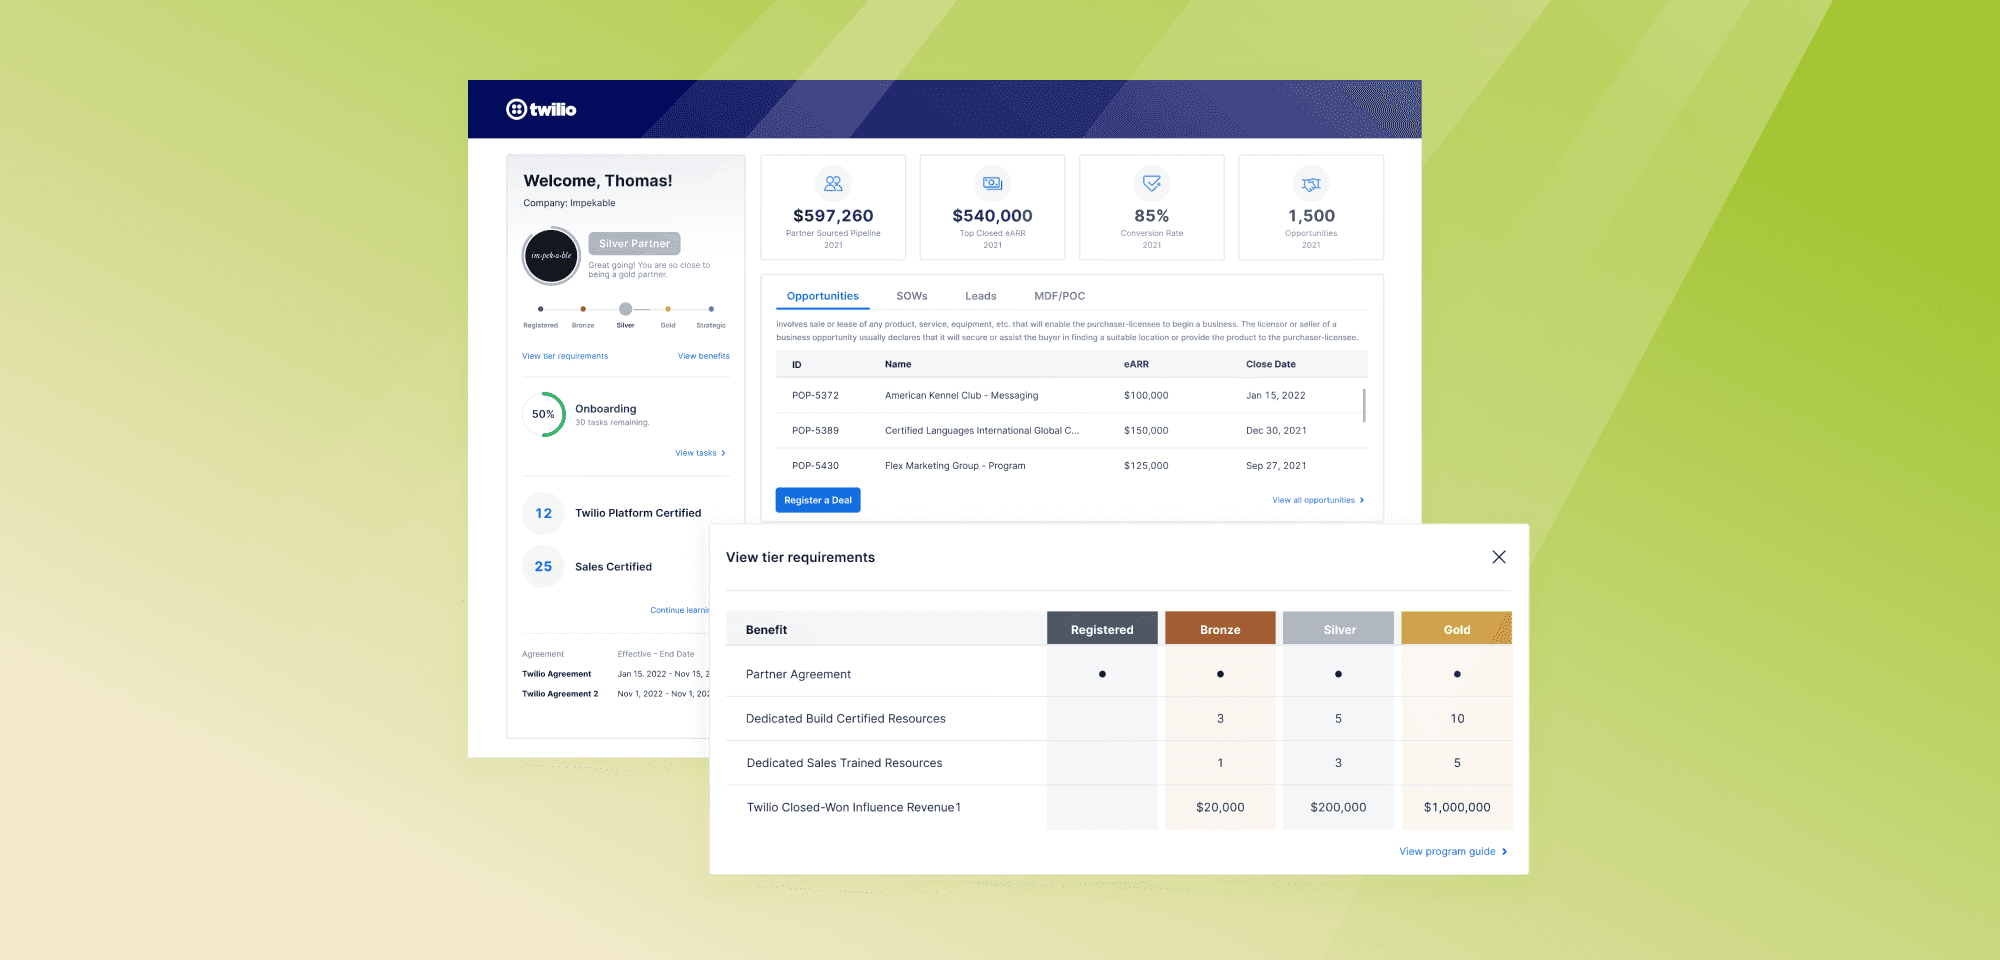
Task: Click Dedicated Build Certified Resources row label
Action: (845, 718)
